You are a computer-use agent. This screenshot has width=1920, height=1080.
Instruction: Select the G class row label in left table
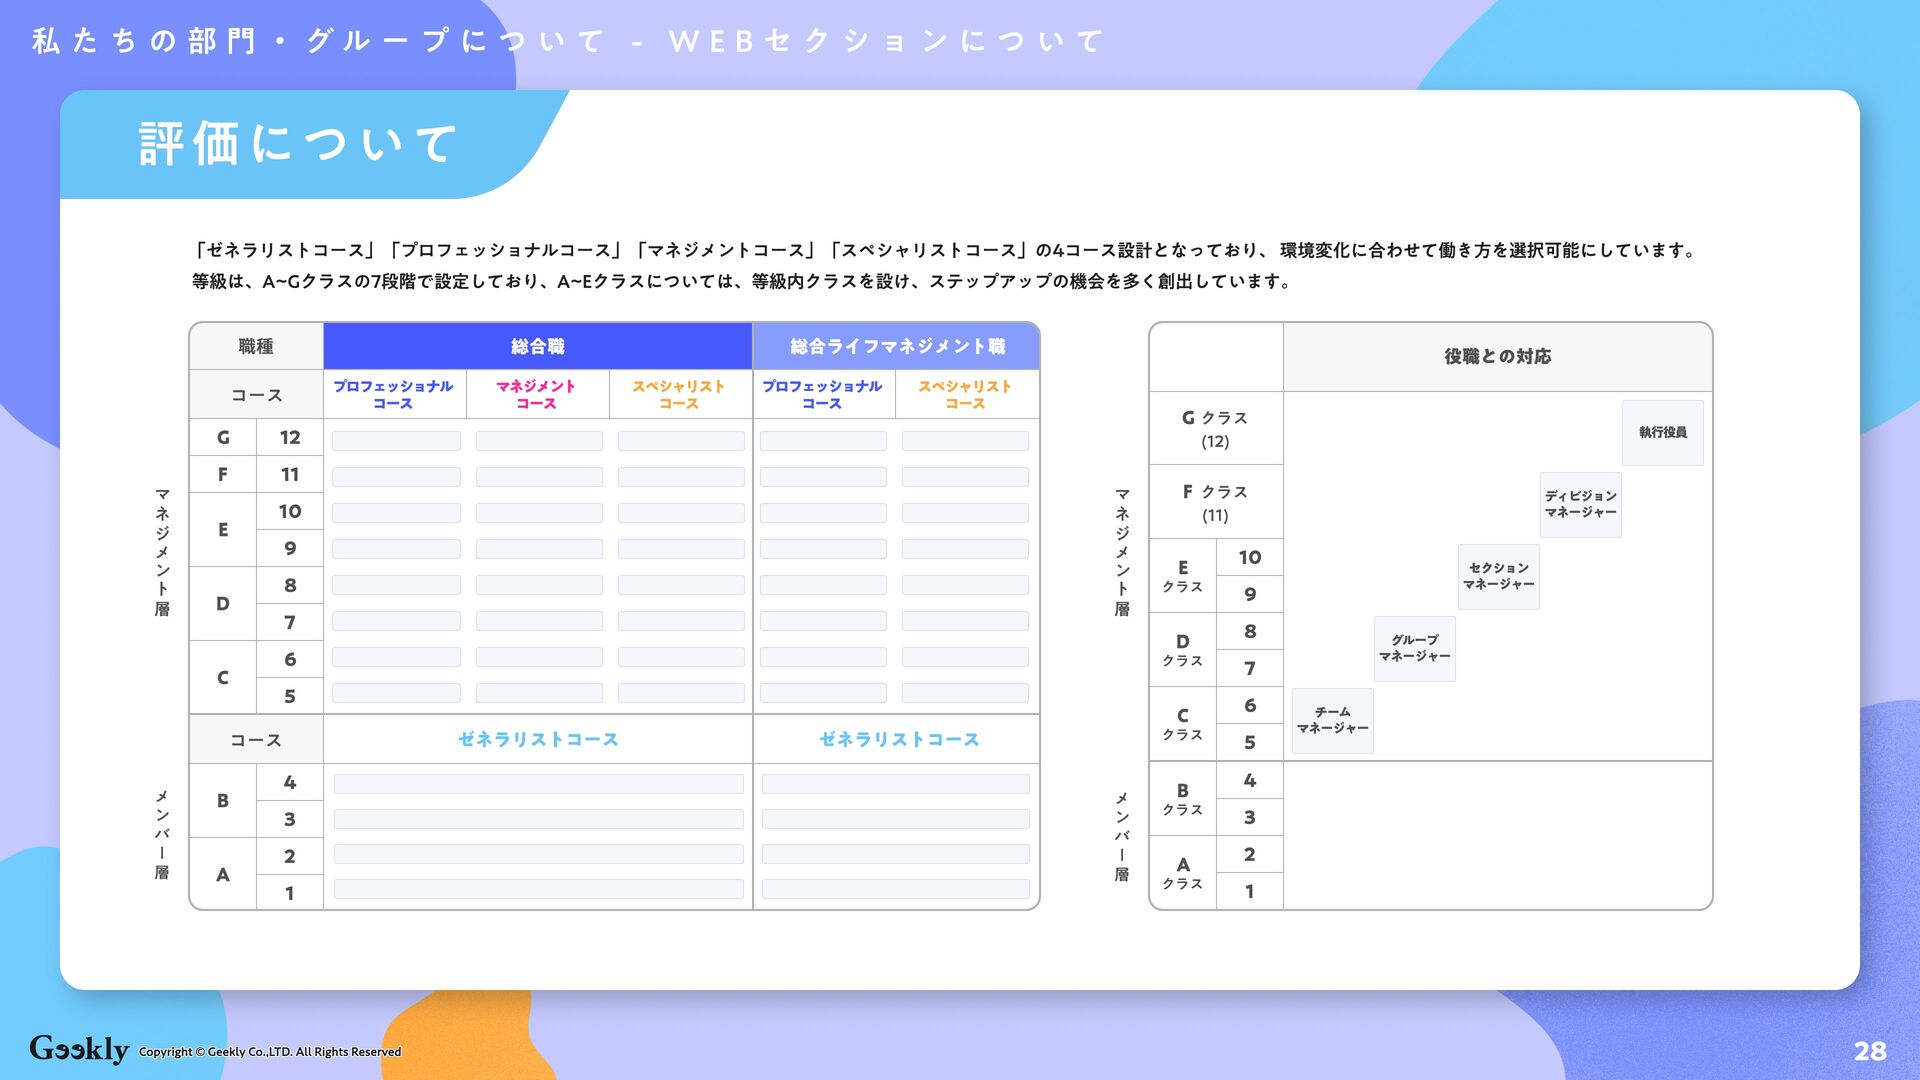pos(223,437)
